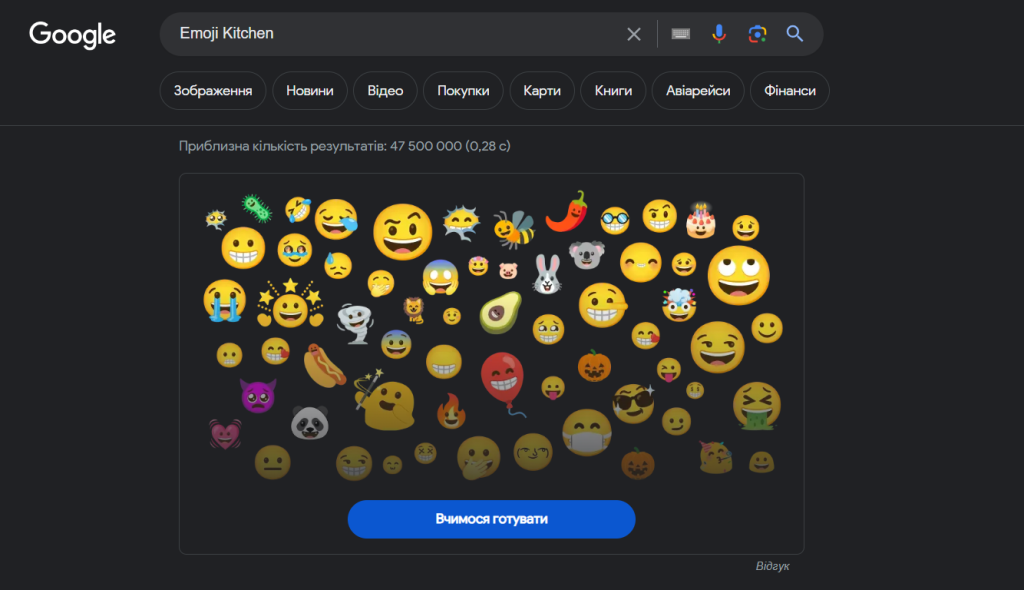Select the red chili pepper emoji
The width and height of the screenshot is (1024, 590).
567,212
